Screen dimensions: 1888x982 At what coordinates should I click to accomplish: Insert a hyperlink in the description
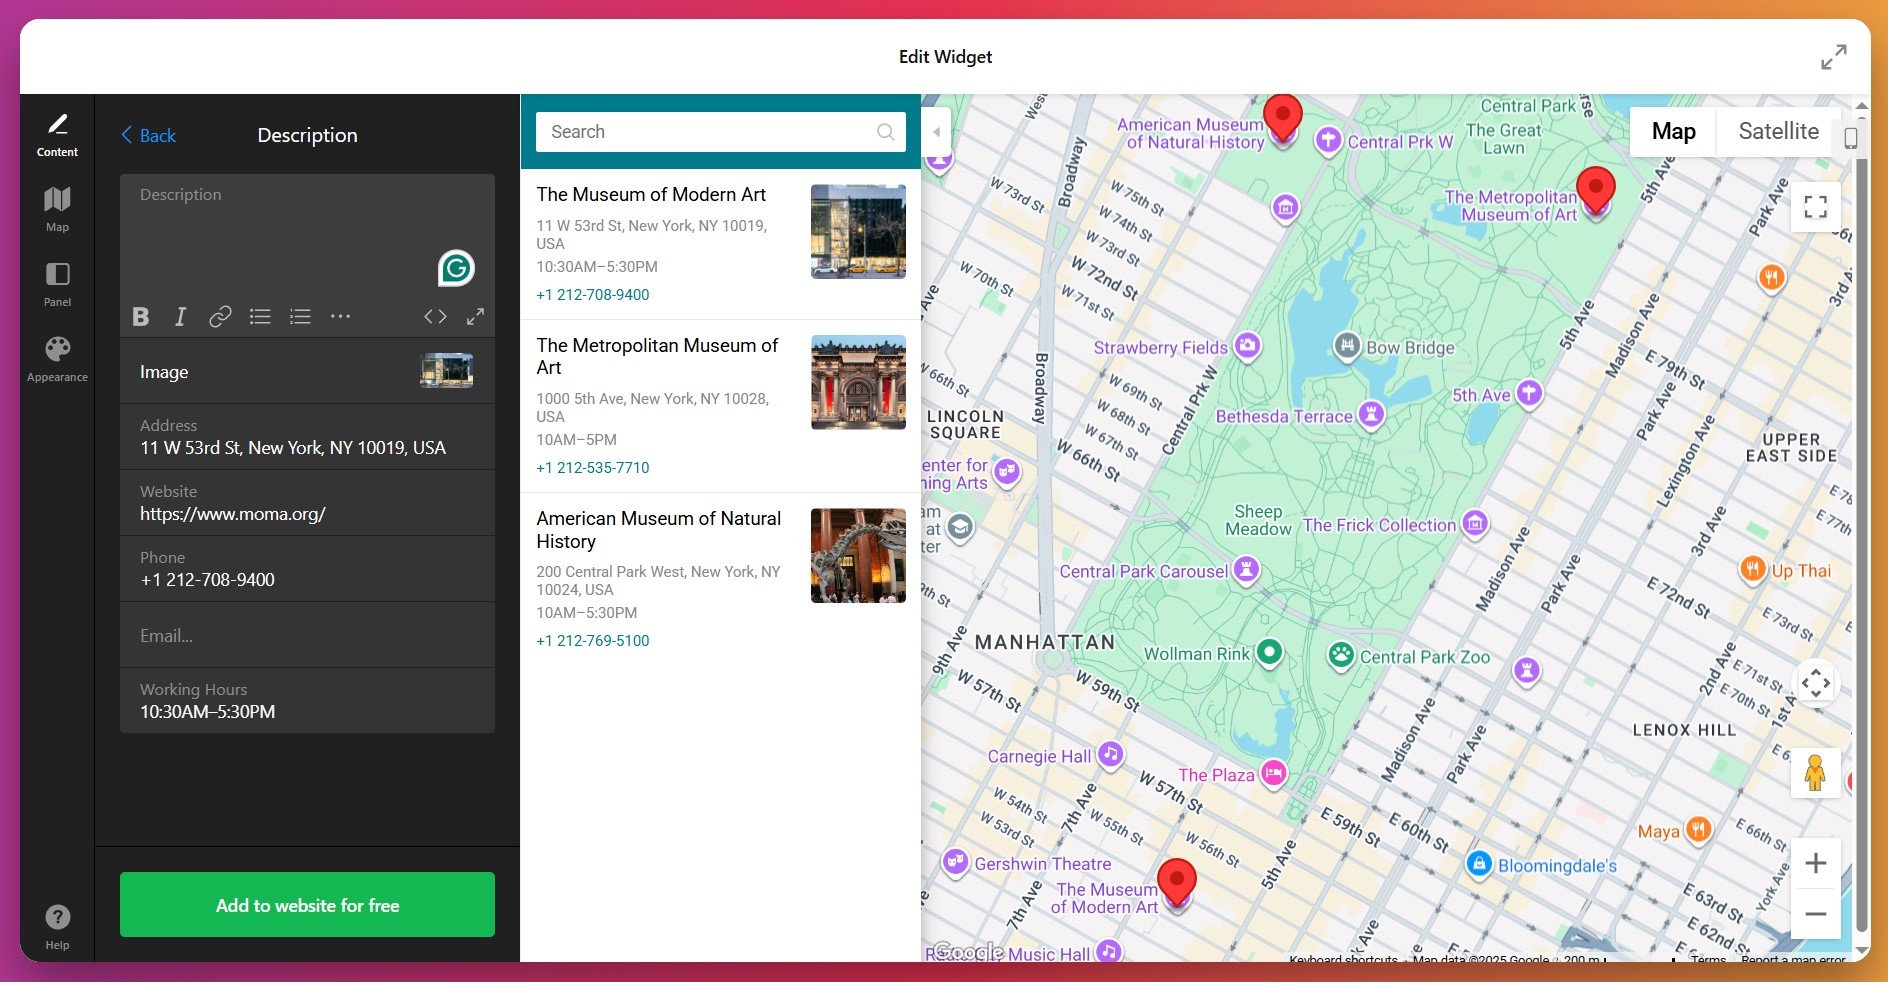220,316
